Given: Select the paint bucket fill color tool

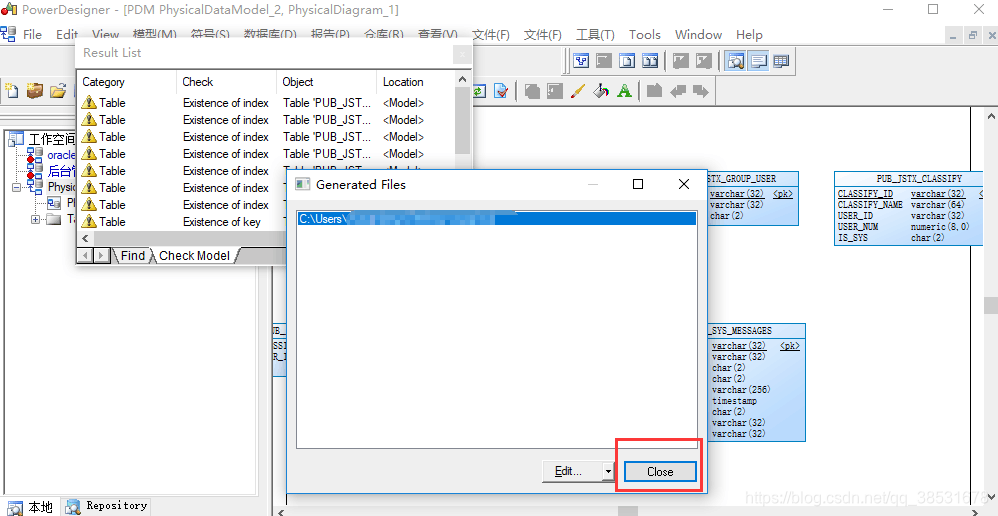Looking at the screenshot, I should pos(601,91).
